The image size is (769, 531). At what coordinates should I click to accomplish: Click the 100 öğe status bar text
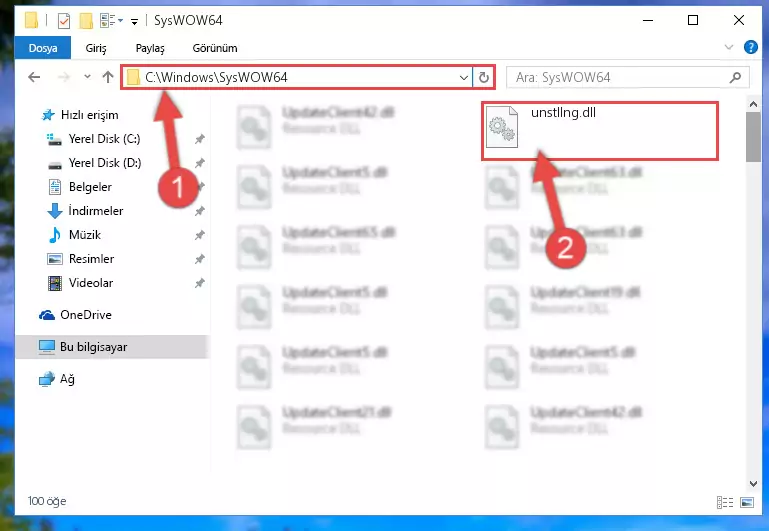(x=47, y=501)
